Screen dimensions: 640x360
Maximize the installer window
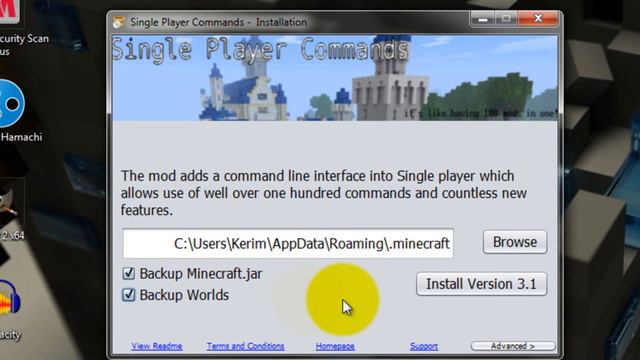[506, 19]
